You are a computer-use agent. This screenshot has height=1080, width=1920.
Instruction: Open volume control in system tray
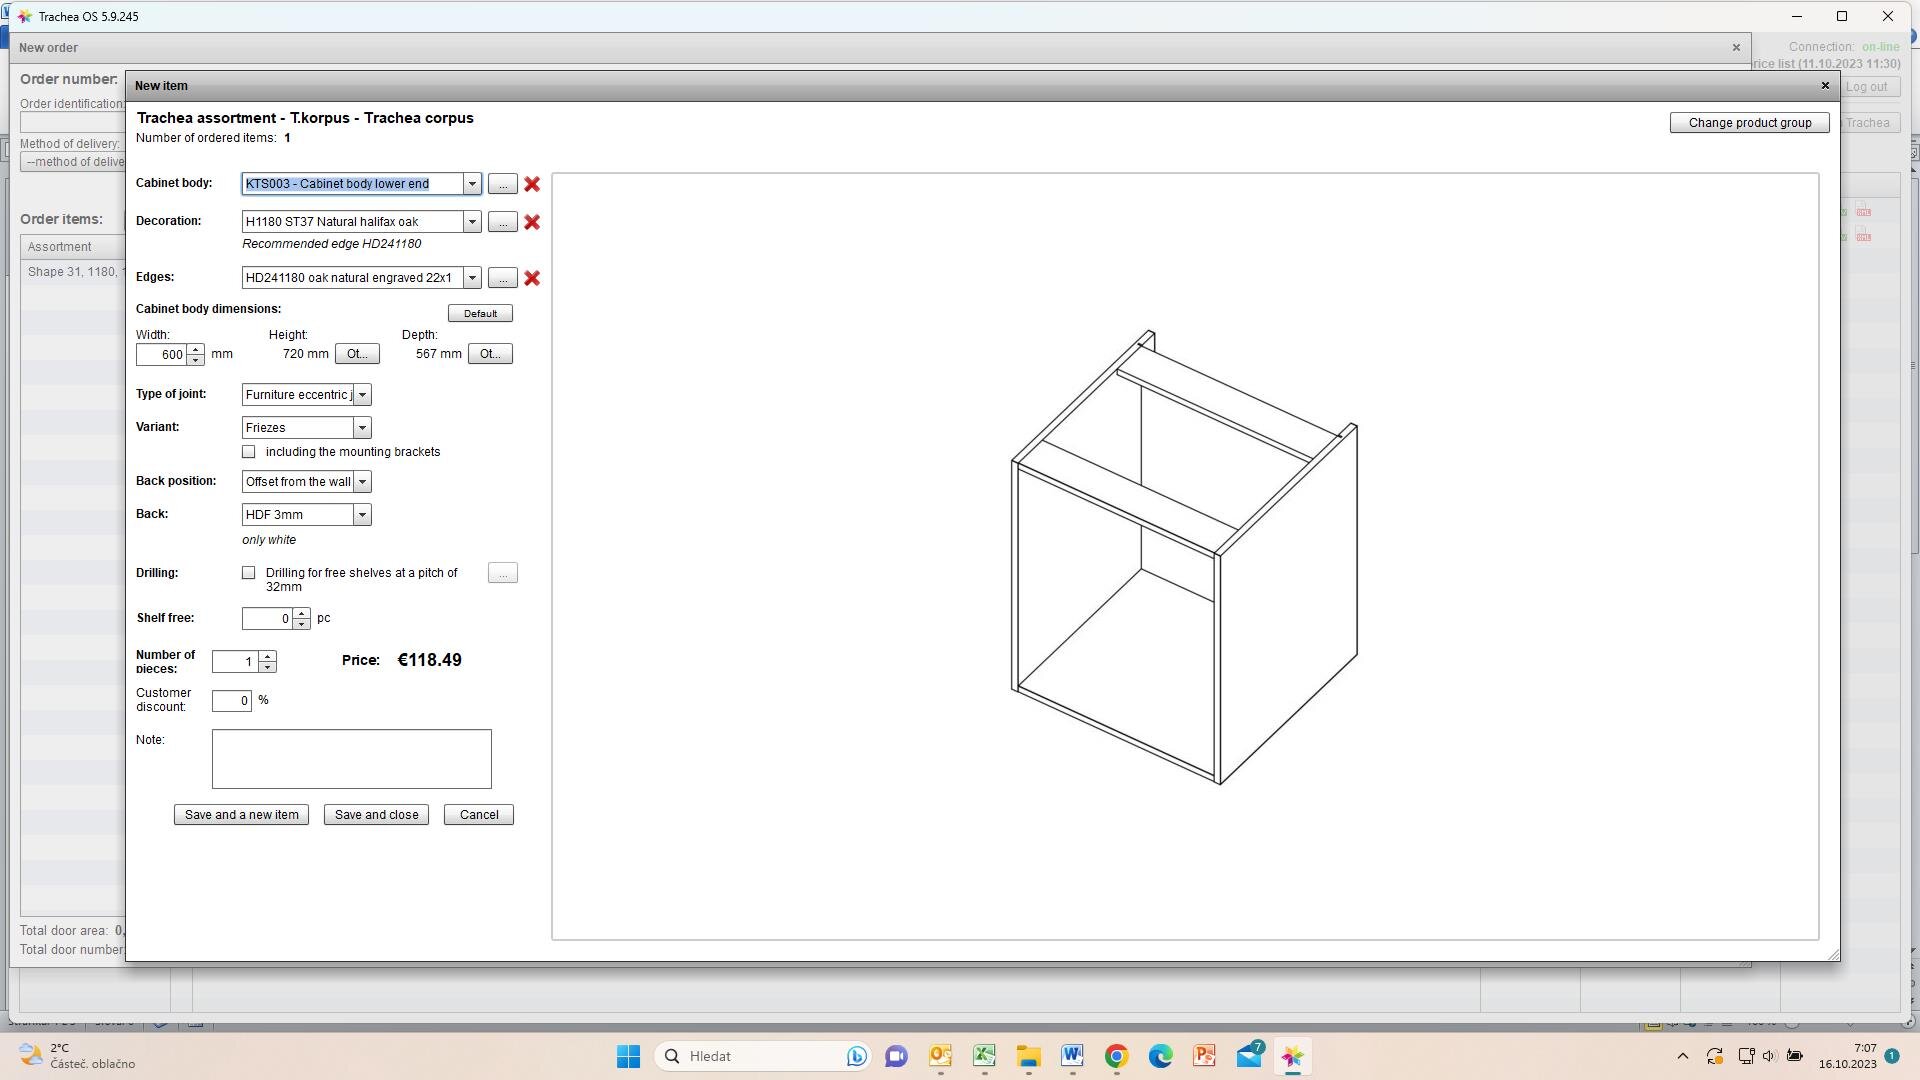coord(1769,1056)
